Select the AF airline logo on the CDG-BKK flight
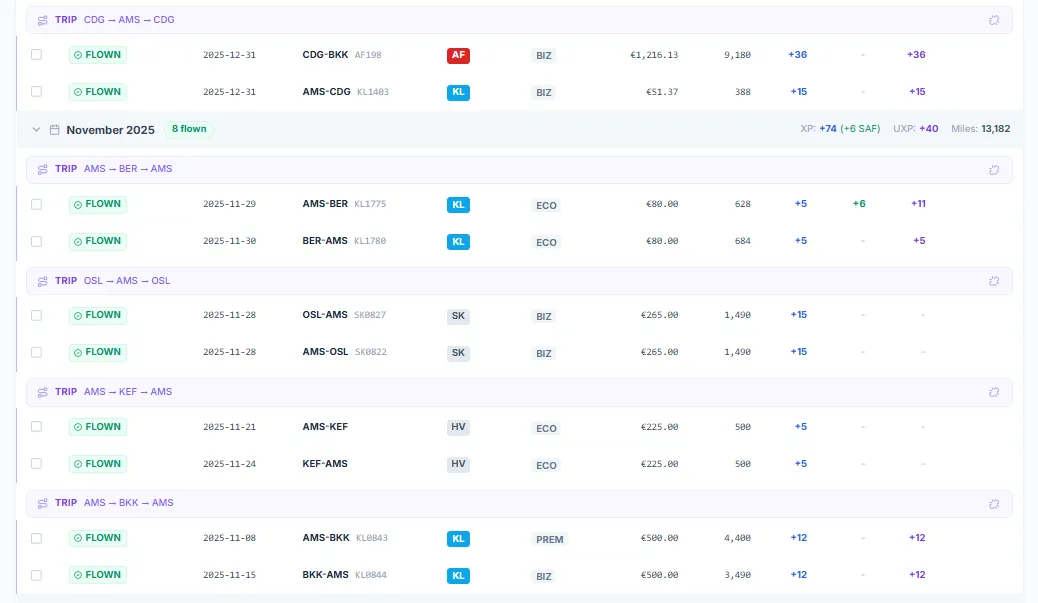 click(x=458, y=55)
